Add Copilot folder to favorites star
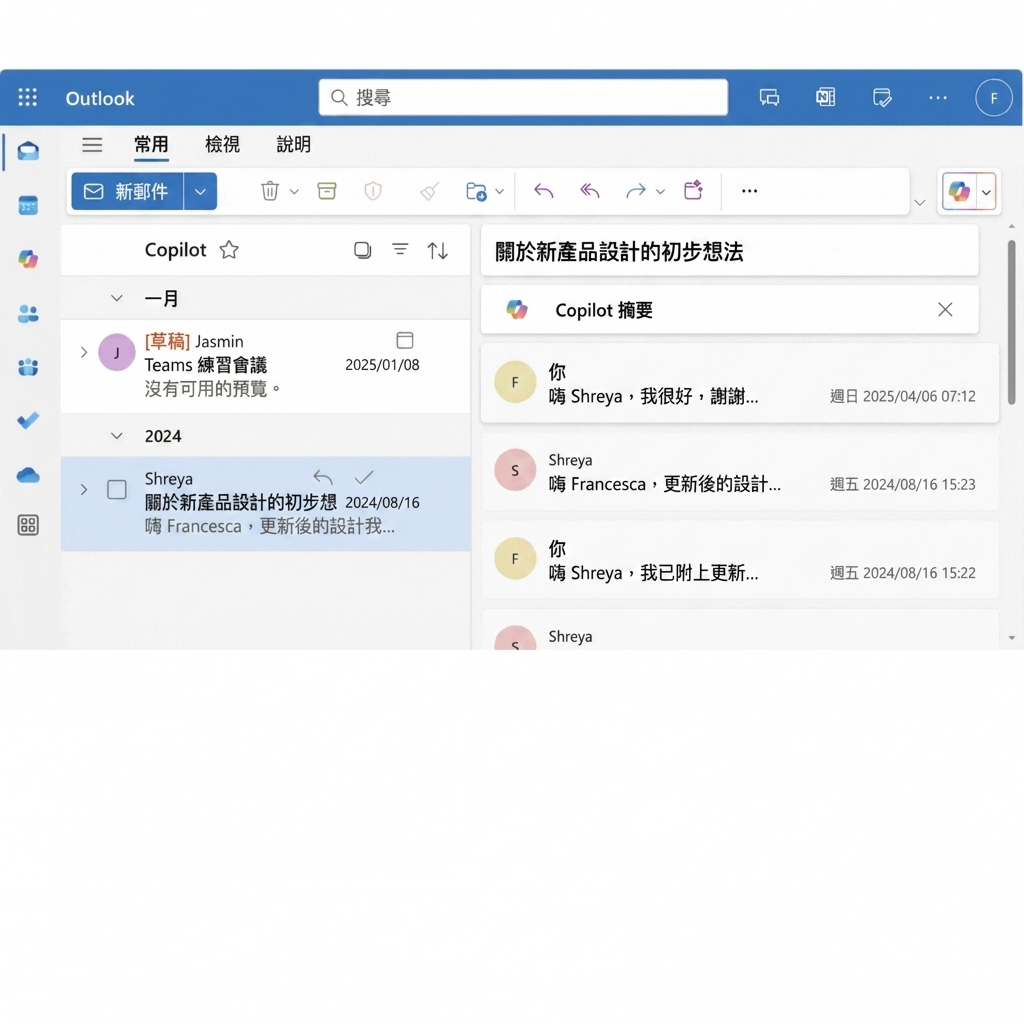The width and height of the screenshot is (1024, 1024). pyautogui.click(x=229, y=249)
